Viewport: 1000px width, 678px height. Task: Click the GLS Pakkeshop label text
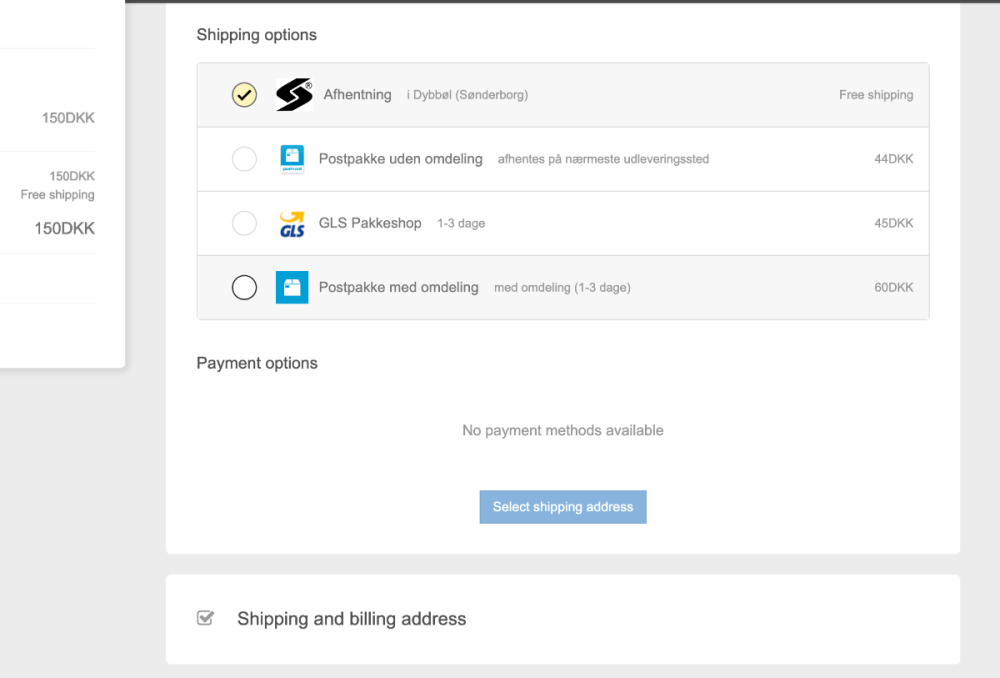point(370,223)
